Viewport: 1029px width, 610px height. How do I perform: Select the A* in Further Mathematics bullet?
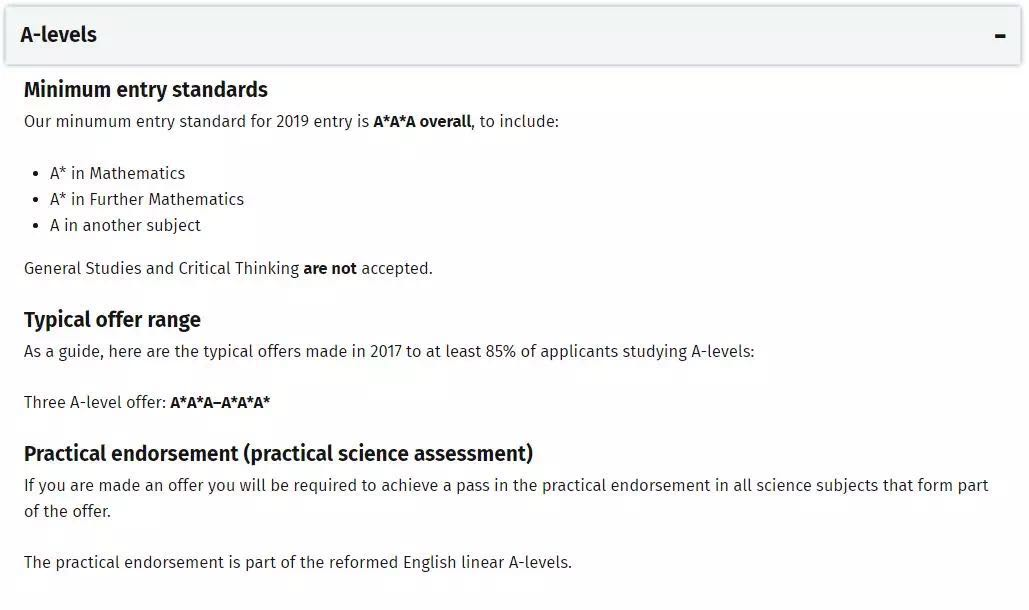click(146, 199)
